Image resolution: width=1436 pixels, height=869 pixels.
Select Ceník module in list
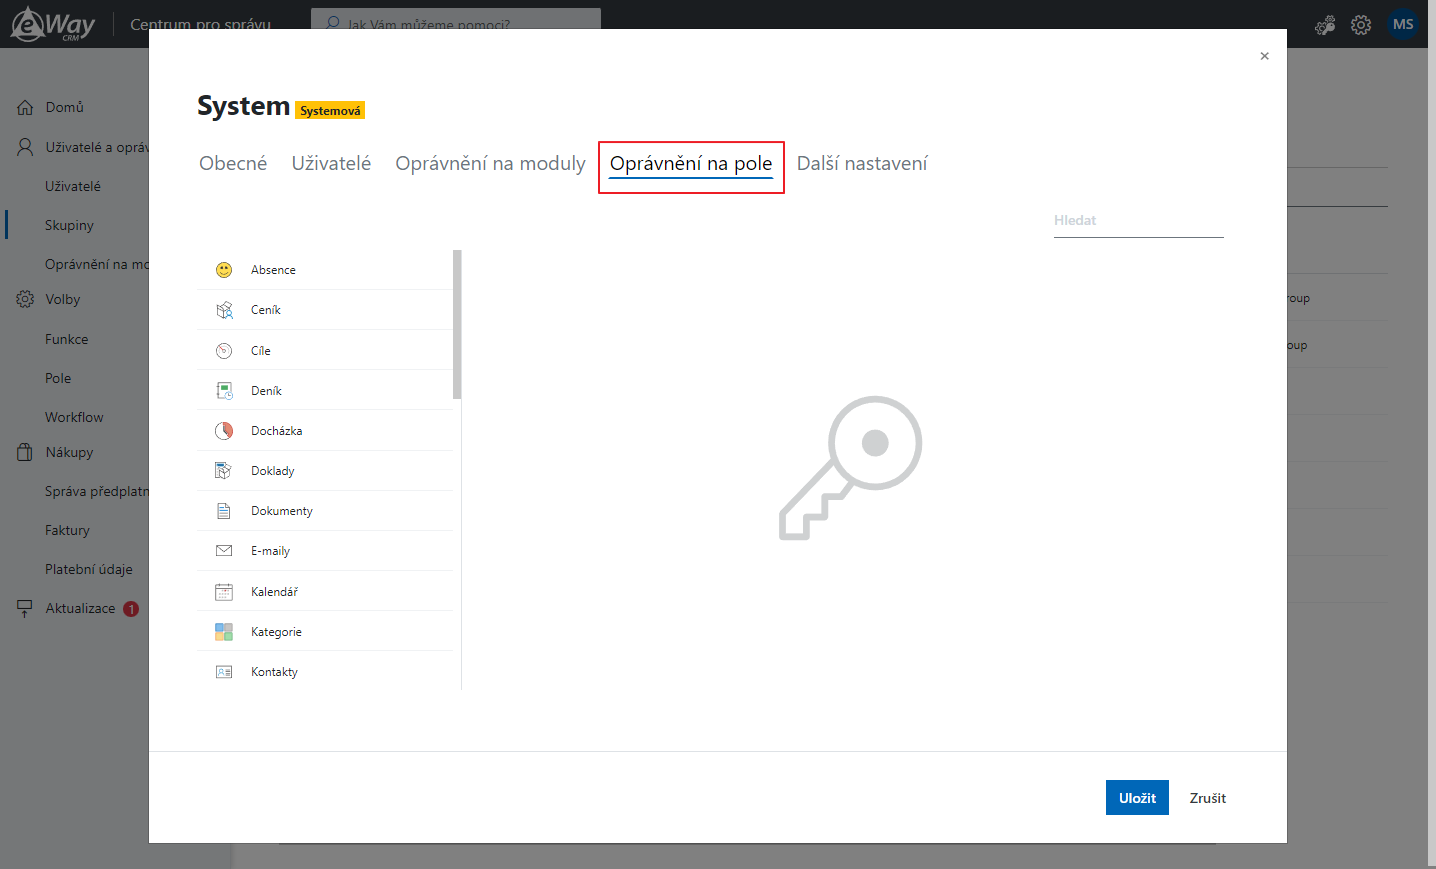324,310
